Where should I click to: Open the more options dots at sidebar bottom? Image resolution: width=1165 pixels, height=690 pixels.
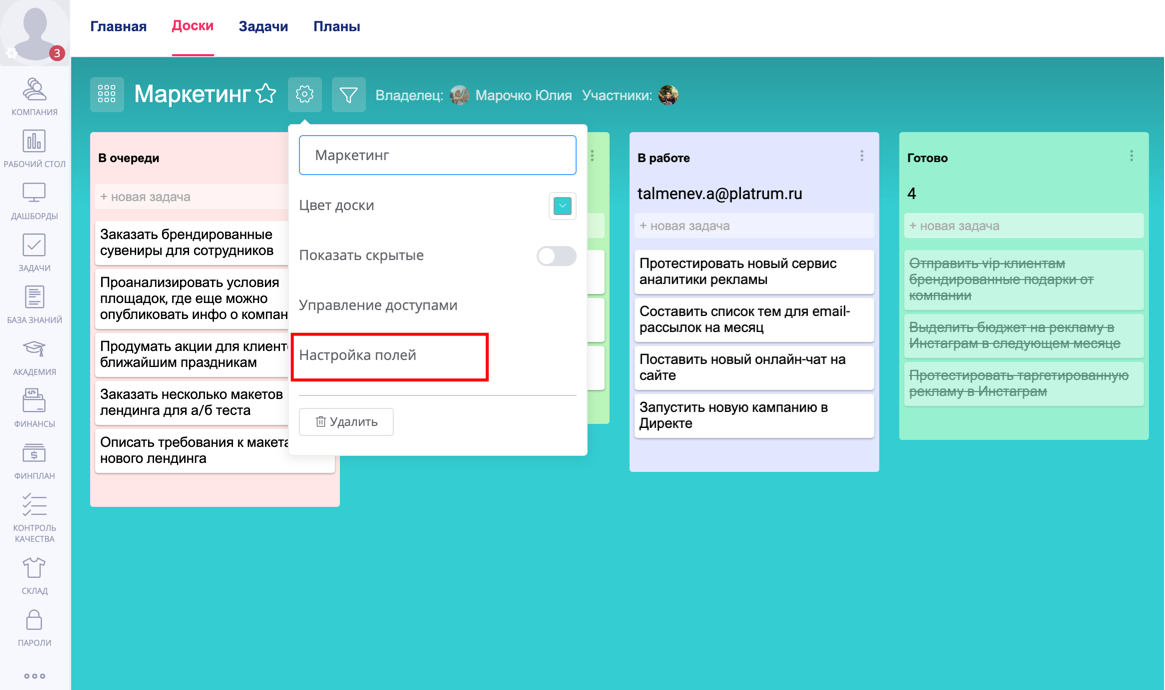[34, 675]
